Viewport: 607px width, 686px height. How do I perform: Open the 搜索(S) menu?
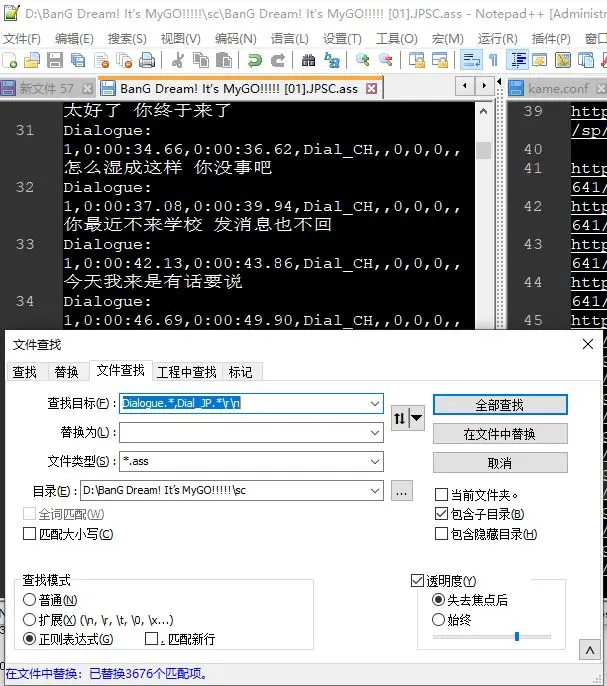pos(127,38)
